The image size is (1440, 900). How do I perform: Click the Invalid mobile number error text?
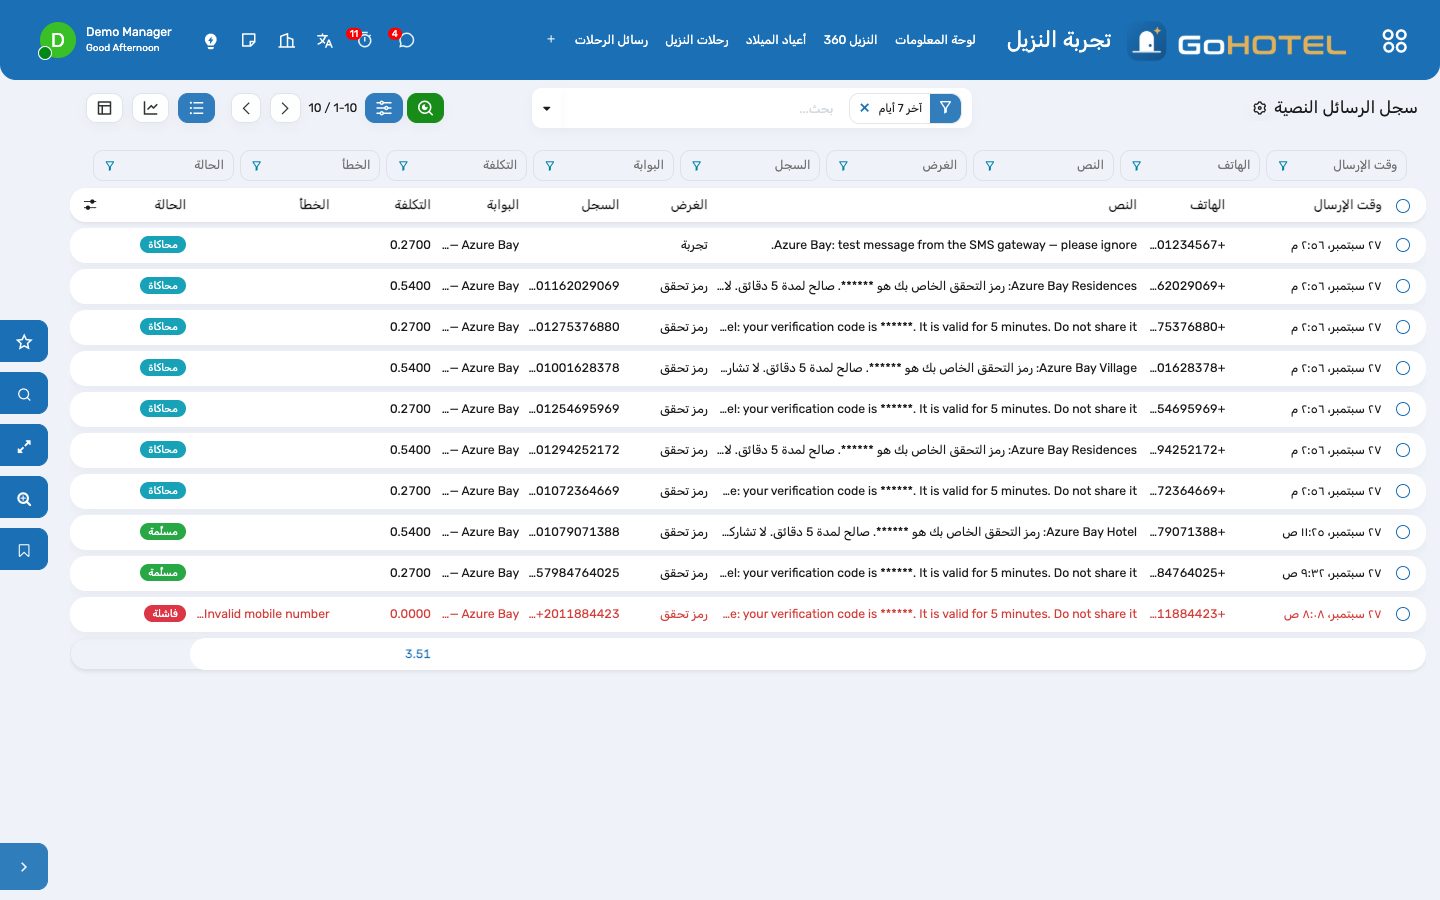tap(263, 614)
